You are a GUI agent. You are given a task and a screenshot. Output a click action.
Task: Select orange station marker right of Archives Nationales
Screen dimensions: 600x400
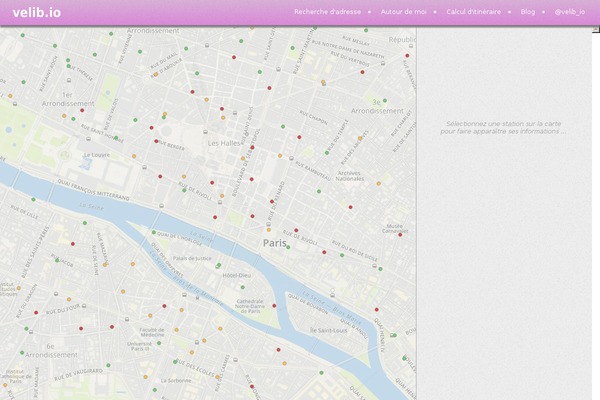378,183
